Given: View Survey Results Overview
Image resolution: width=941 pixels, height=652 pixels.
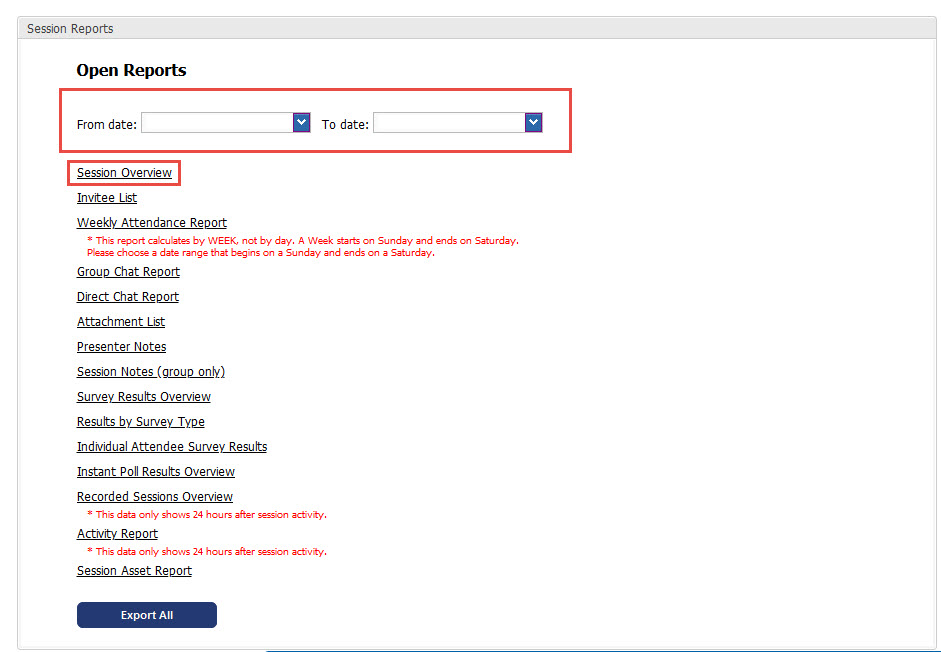Looking at the screenshot, I should pyautogui.click(x=144, y=397).
